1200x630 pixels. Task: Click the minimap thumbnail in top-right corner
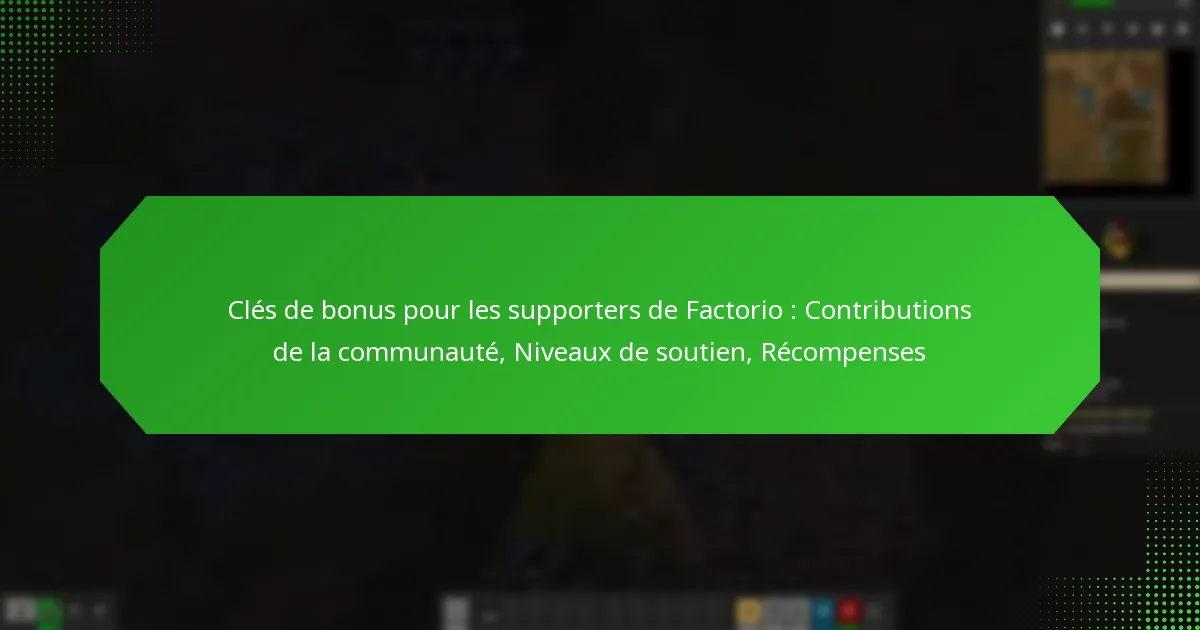coord(1105,116)
